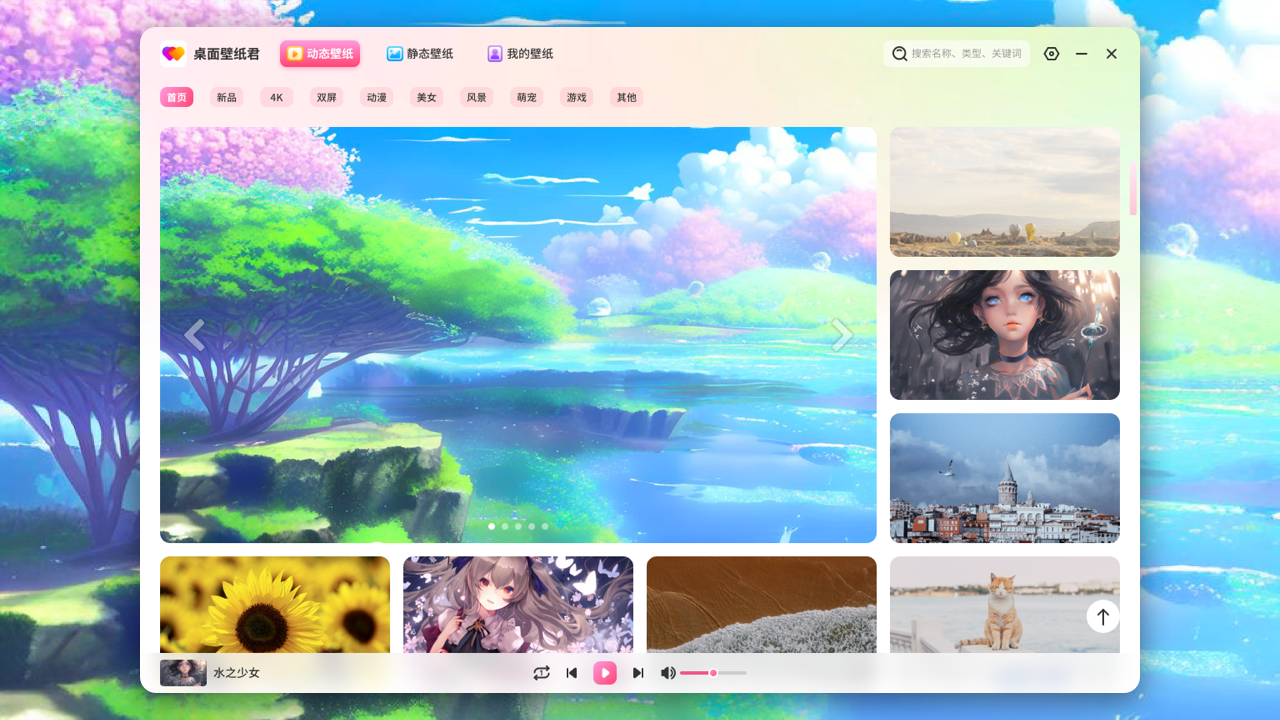Switch to the 静态壁纸 tab

click(419, 53)
